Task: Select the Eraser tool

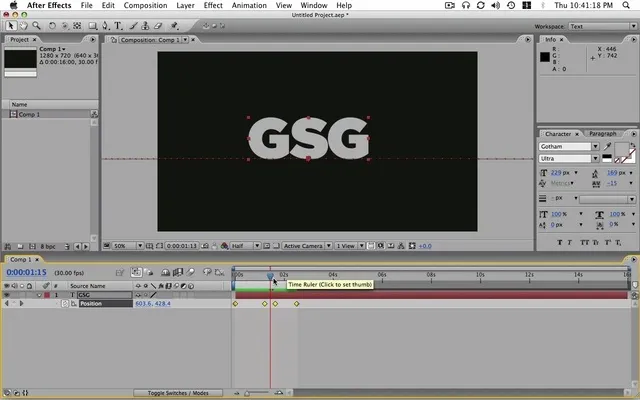Action: [x=158, y=26]
